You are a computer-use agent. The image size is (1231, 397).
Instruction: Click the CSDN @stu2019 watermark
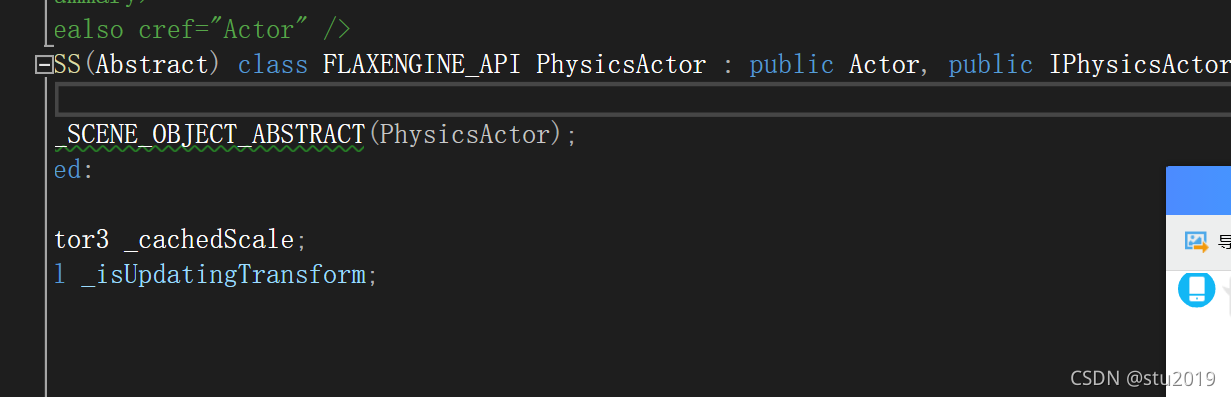[1142, 378]
